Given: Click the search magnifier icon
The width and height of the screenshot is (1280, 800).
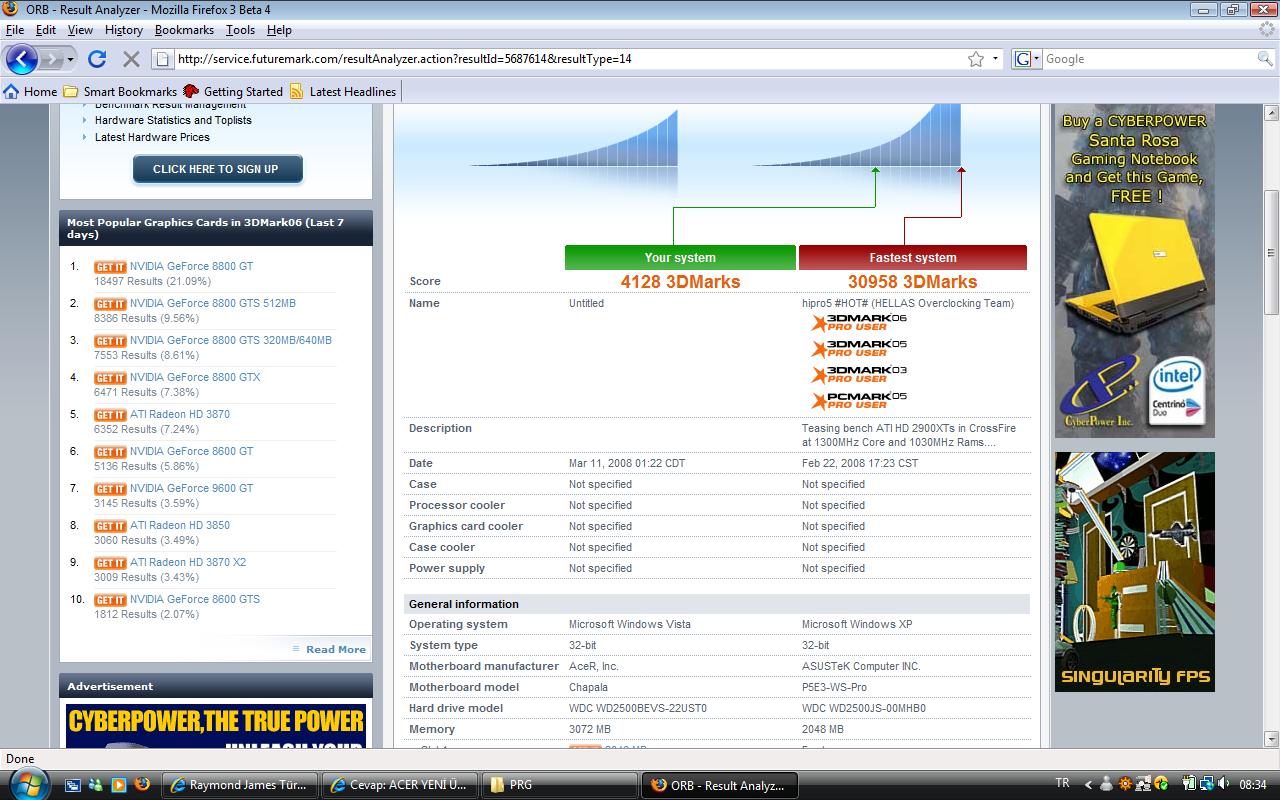Looking at the screenshot, I should [1265, 59].
